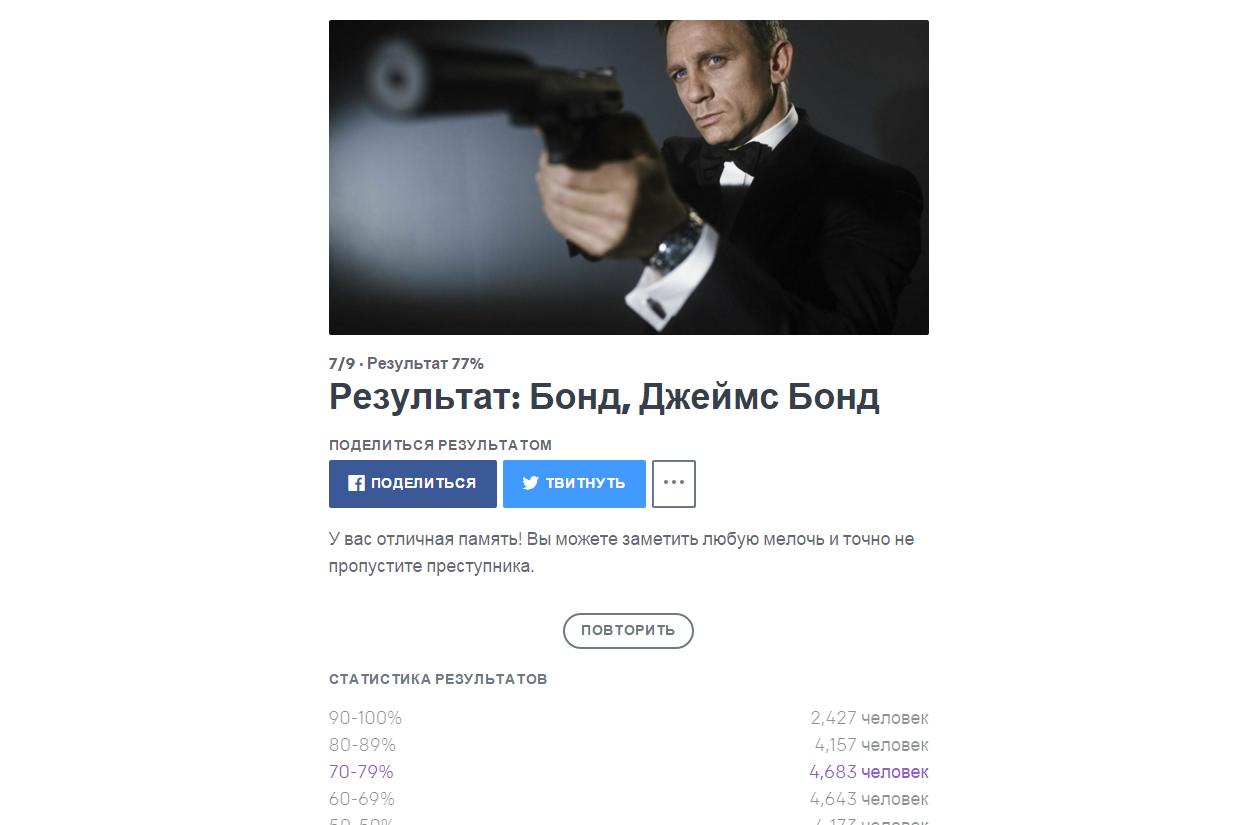Select the 90-100% statistics row label
1256x825 pixels.
pos(365,718)
